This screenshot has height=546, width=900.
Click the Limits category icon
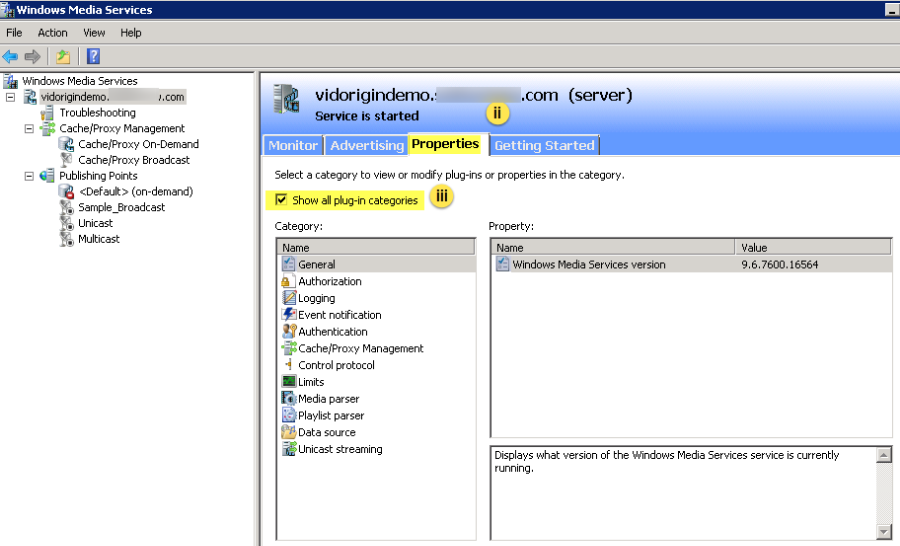(x=289, y=382)
